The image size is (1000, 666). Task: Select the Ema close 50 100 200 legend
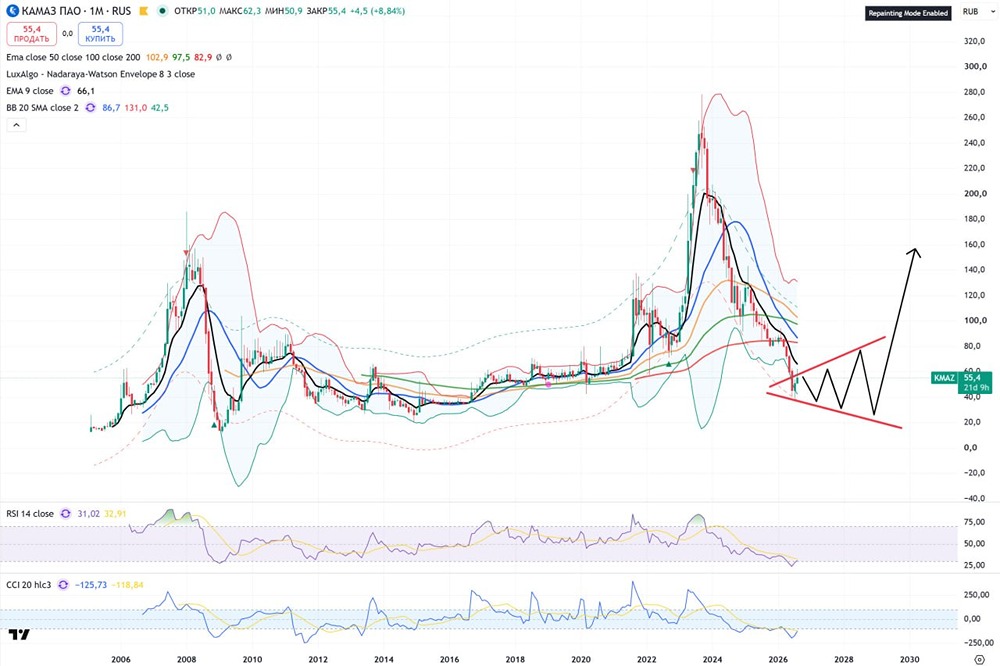[73, 57]
